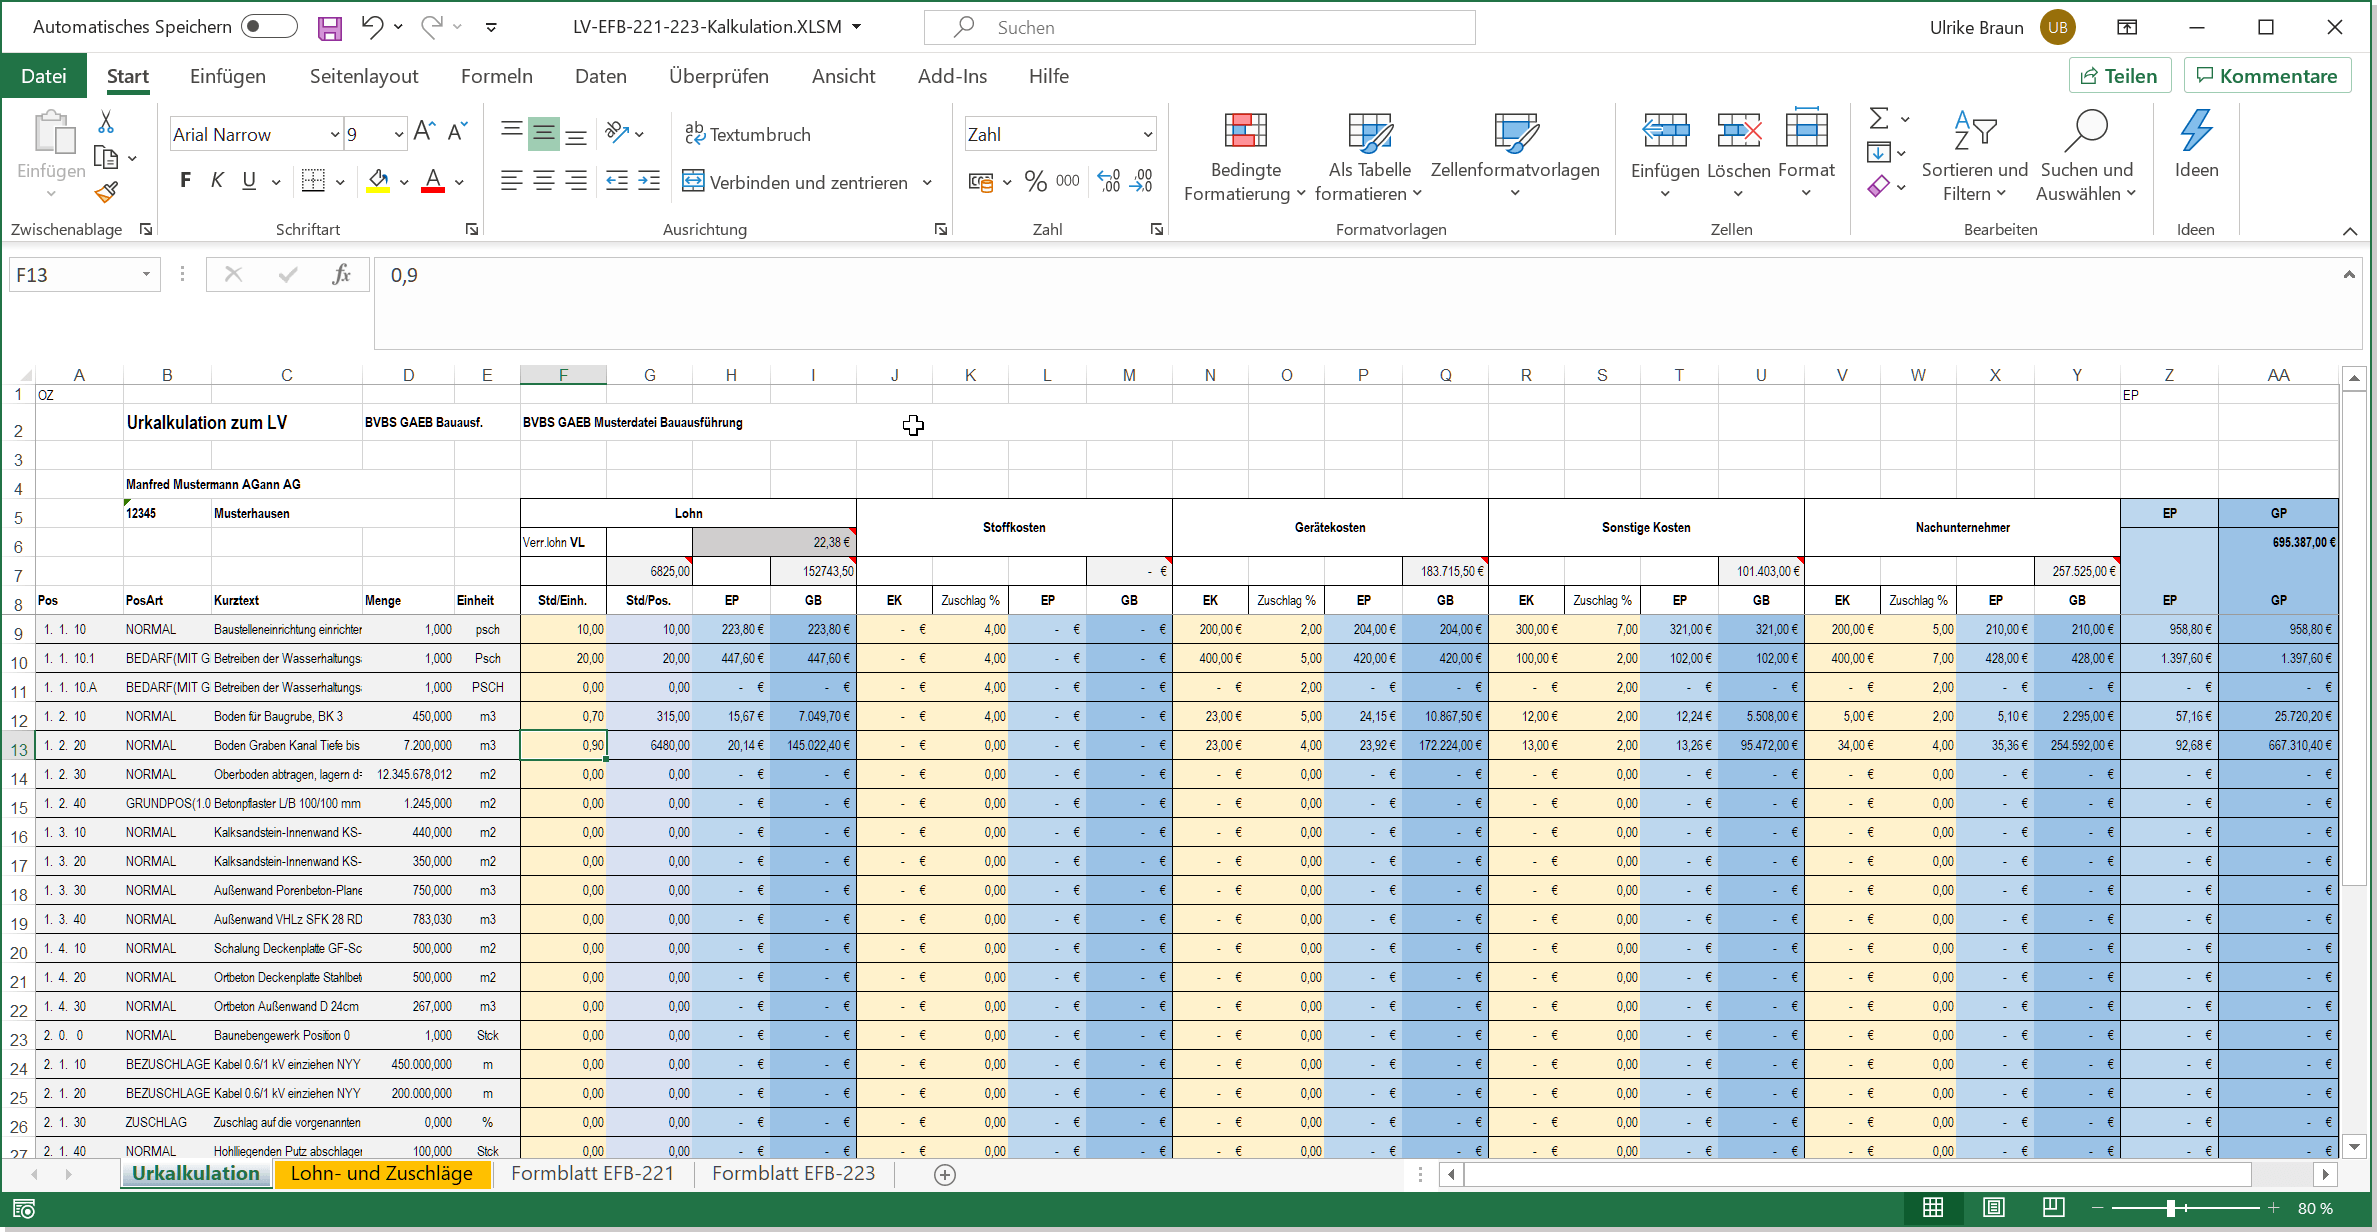Click the Kommentare button
Image resolution: width=2377 pixels, height=1232 pixels.
coord(2266,76)
